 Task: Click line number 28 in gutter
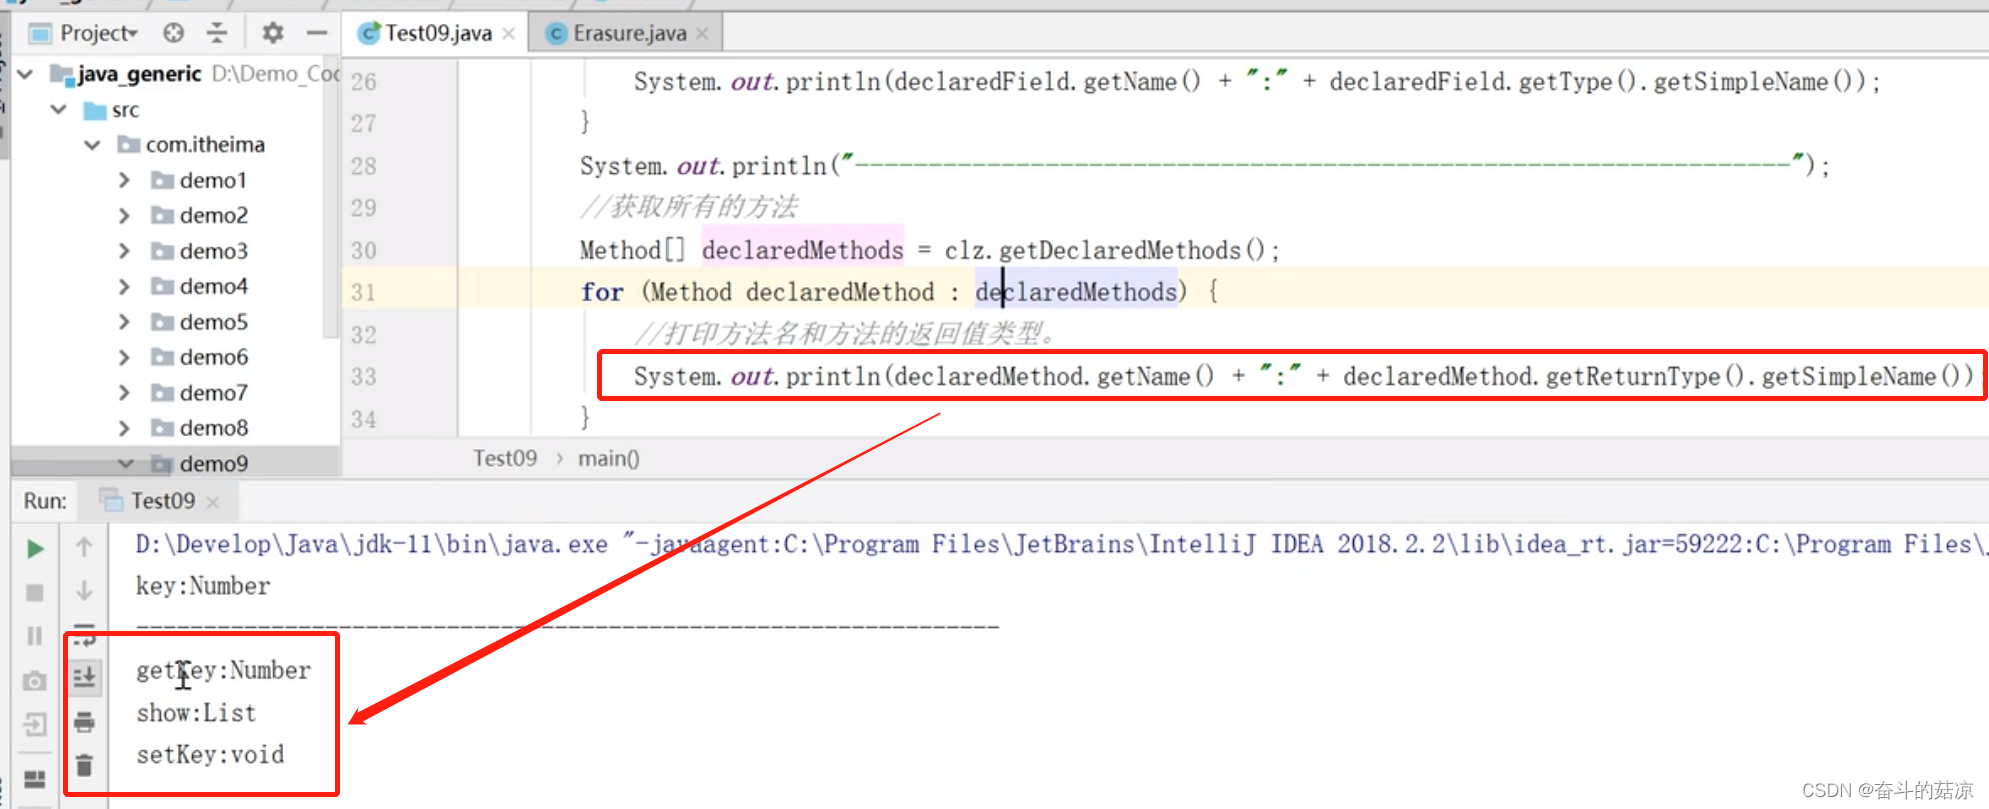point(364,166)
